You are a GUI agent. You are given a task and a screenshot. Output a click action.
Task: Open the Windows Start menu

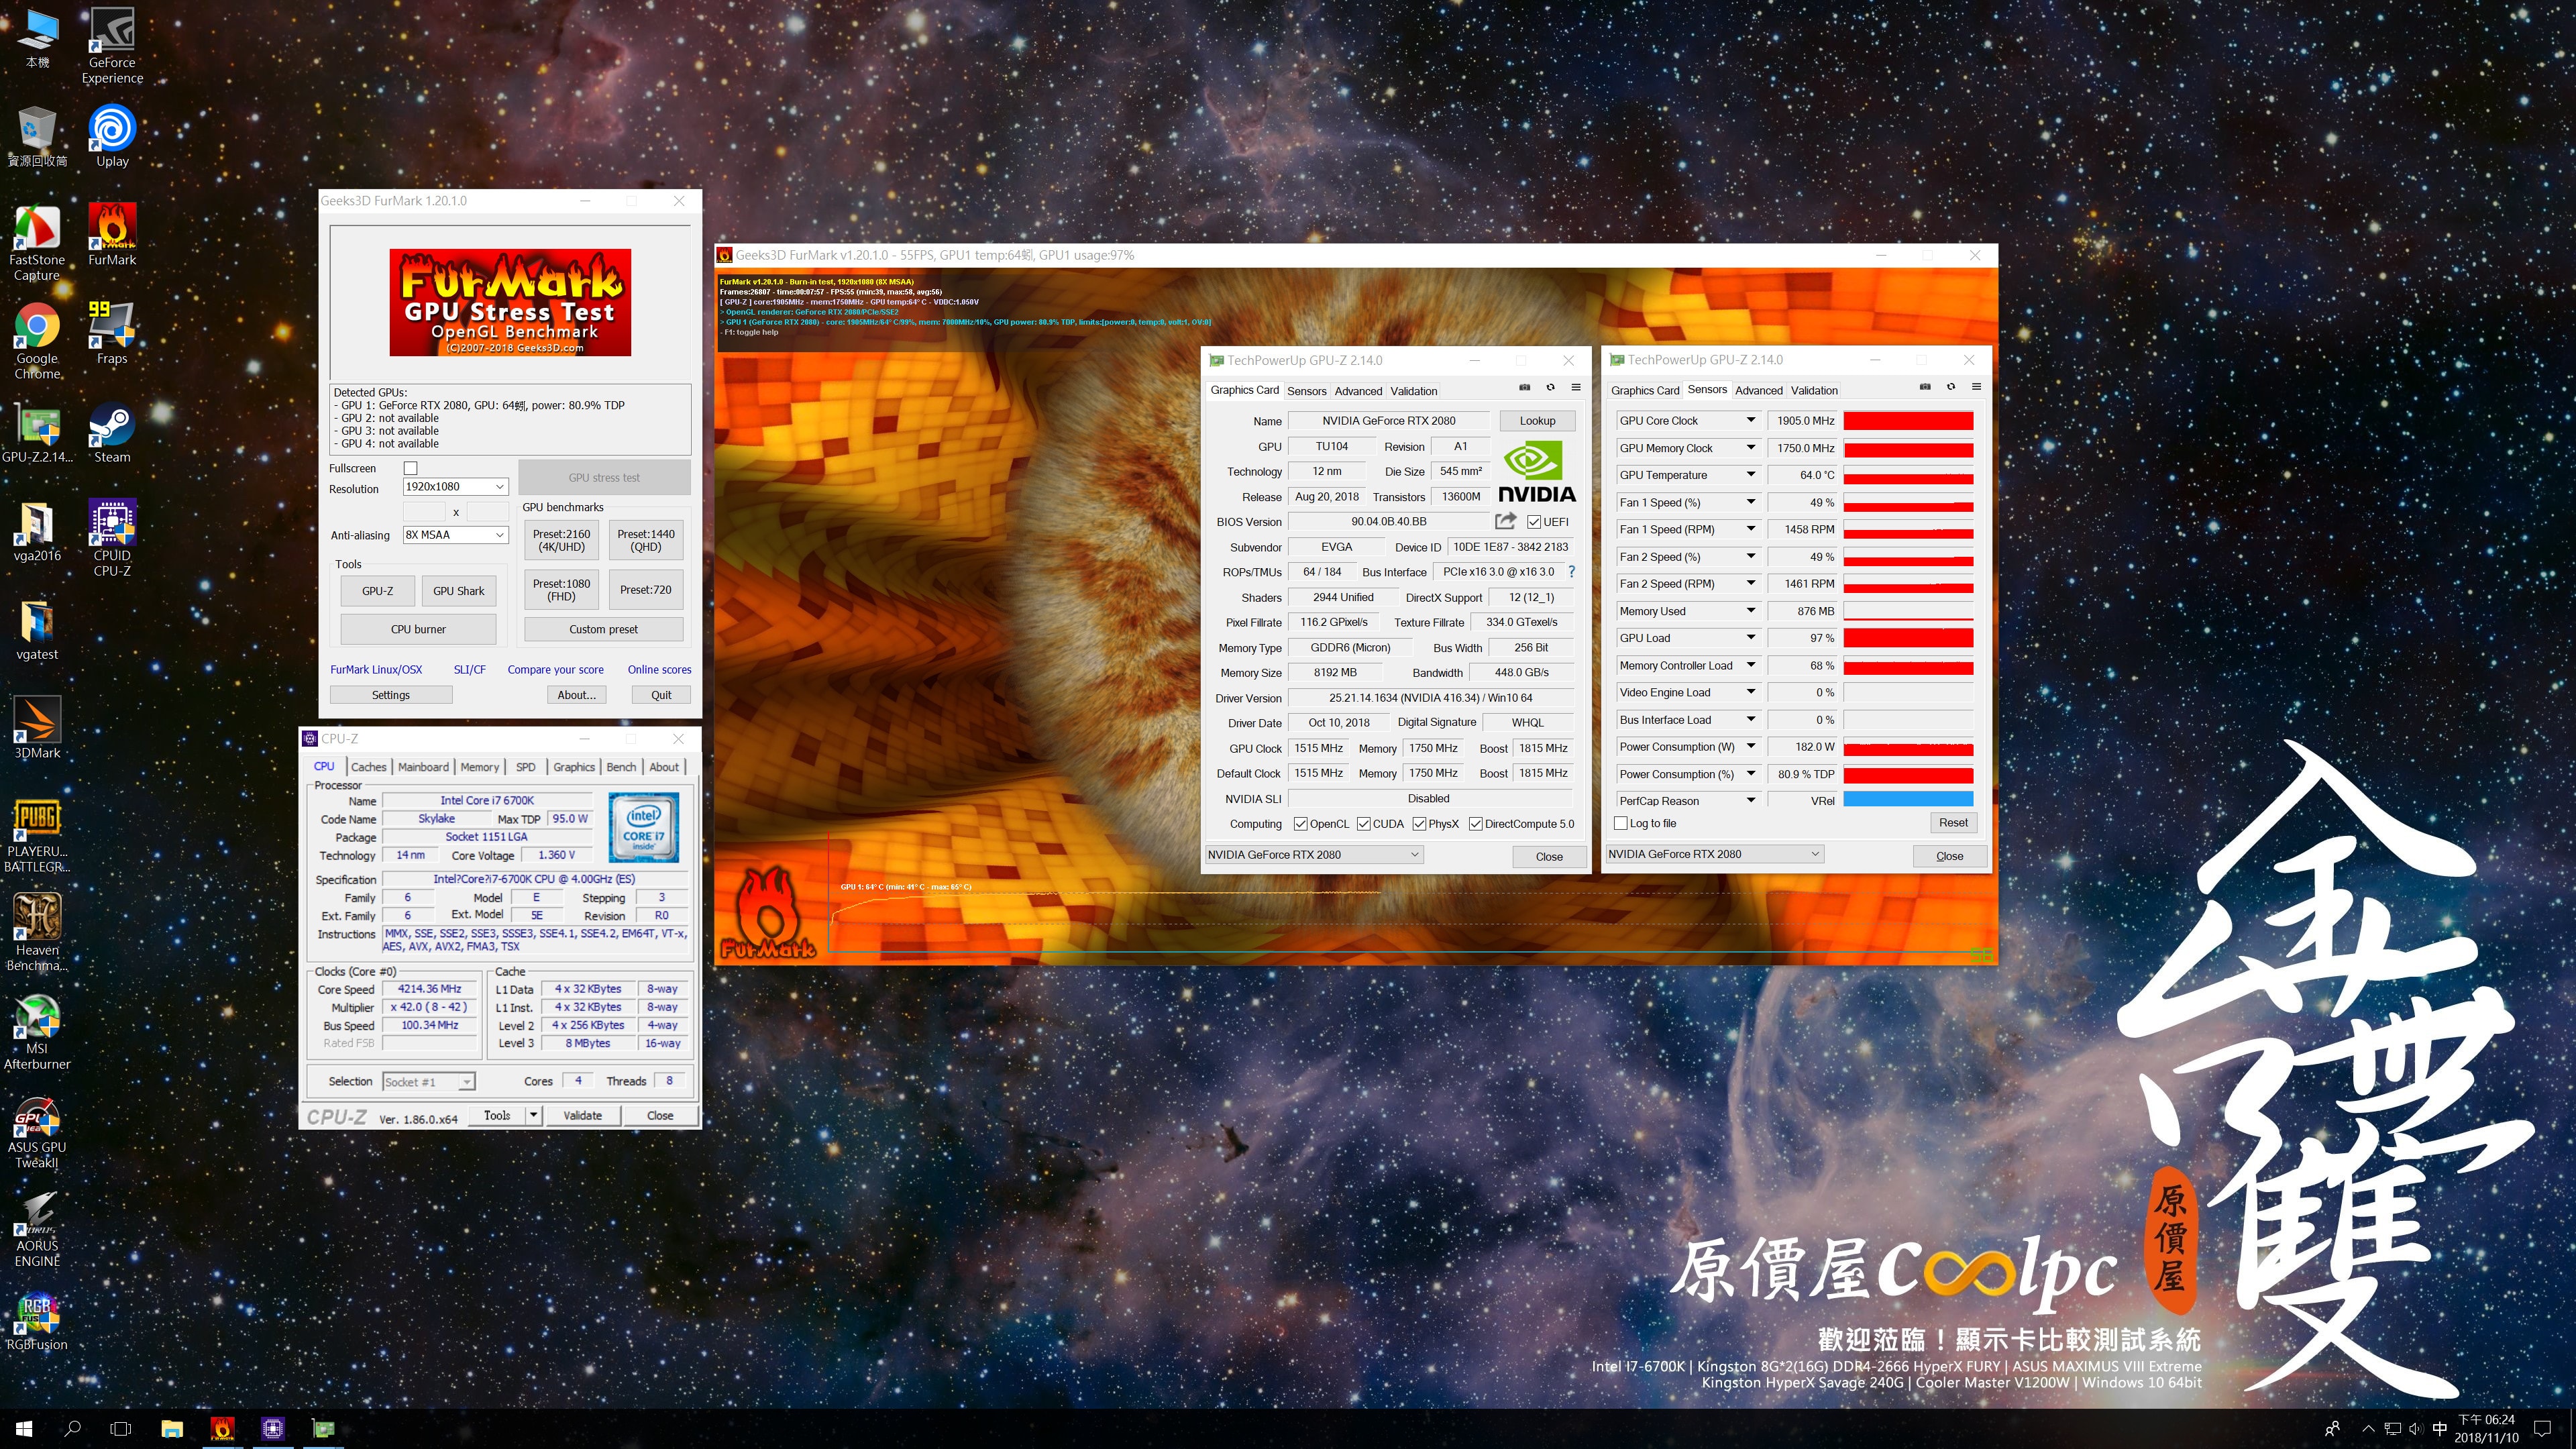tap(24, 1428)
